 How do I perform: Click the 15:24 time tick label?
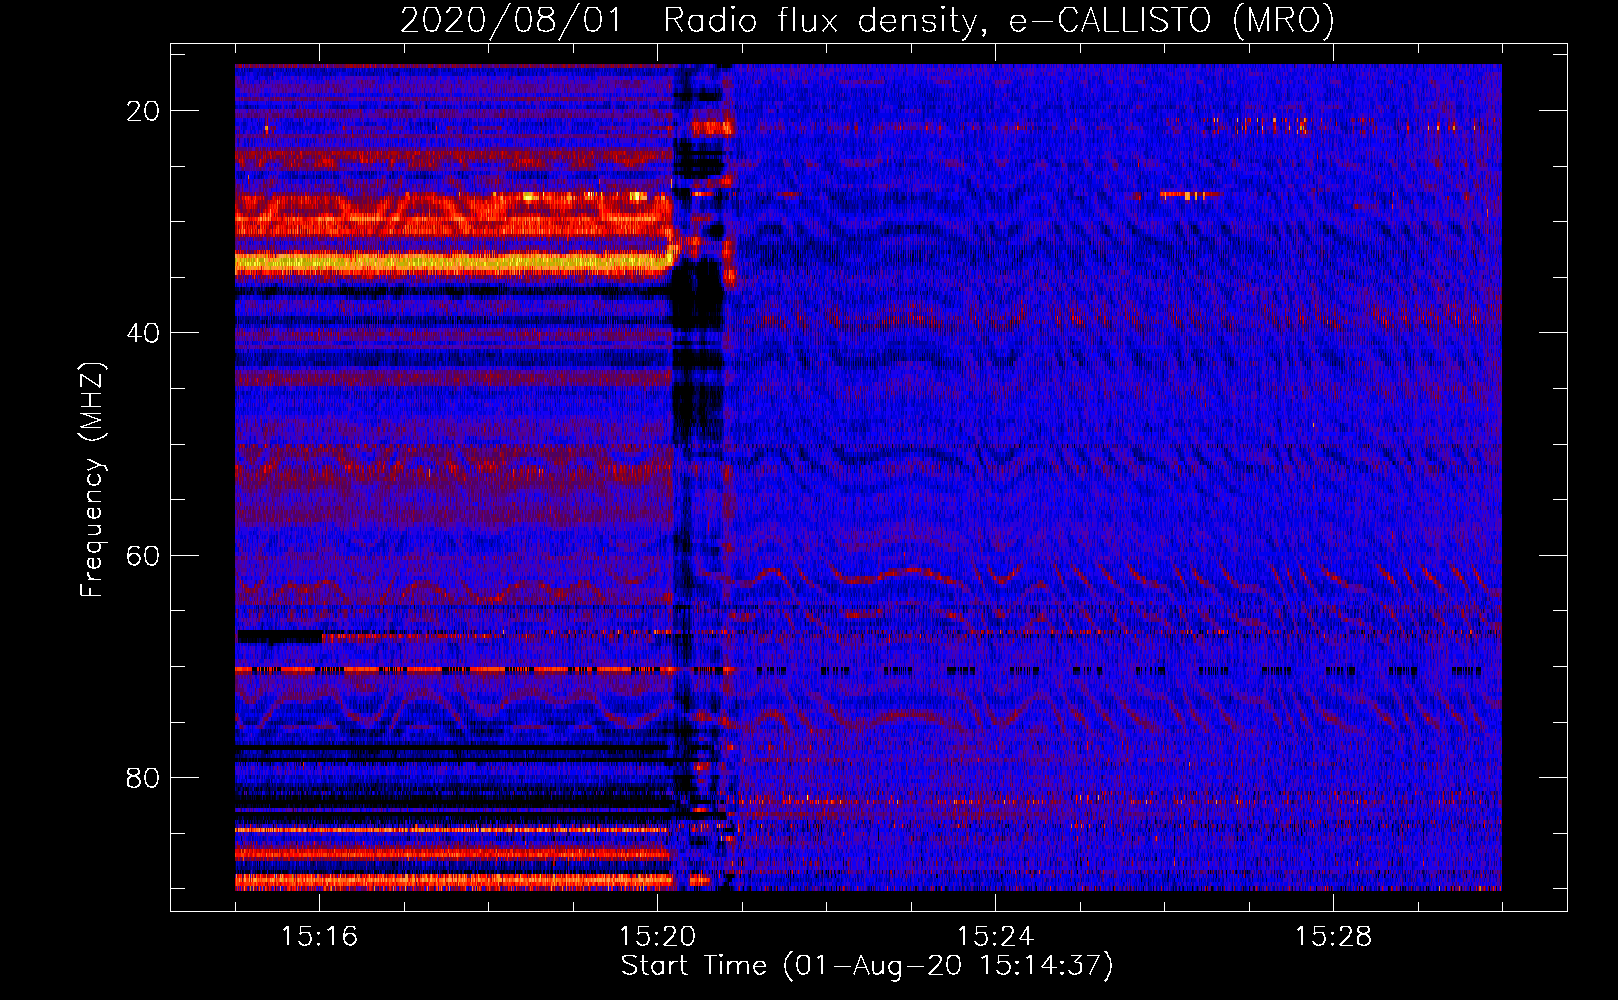pos(995,937)
